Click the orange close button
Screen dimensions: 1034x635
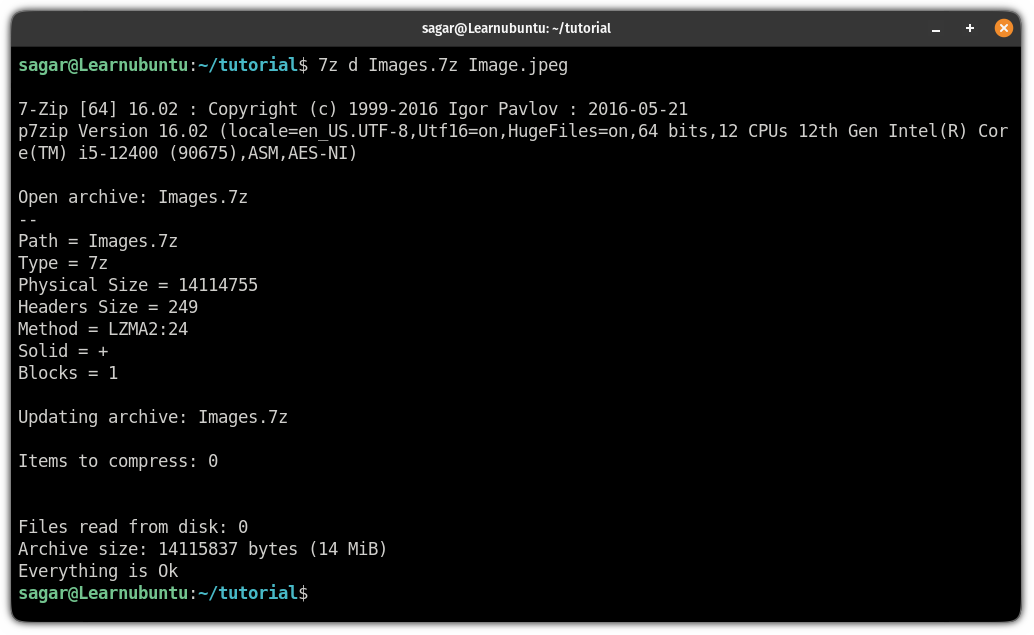[1003, 28]
